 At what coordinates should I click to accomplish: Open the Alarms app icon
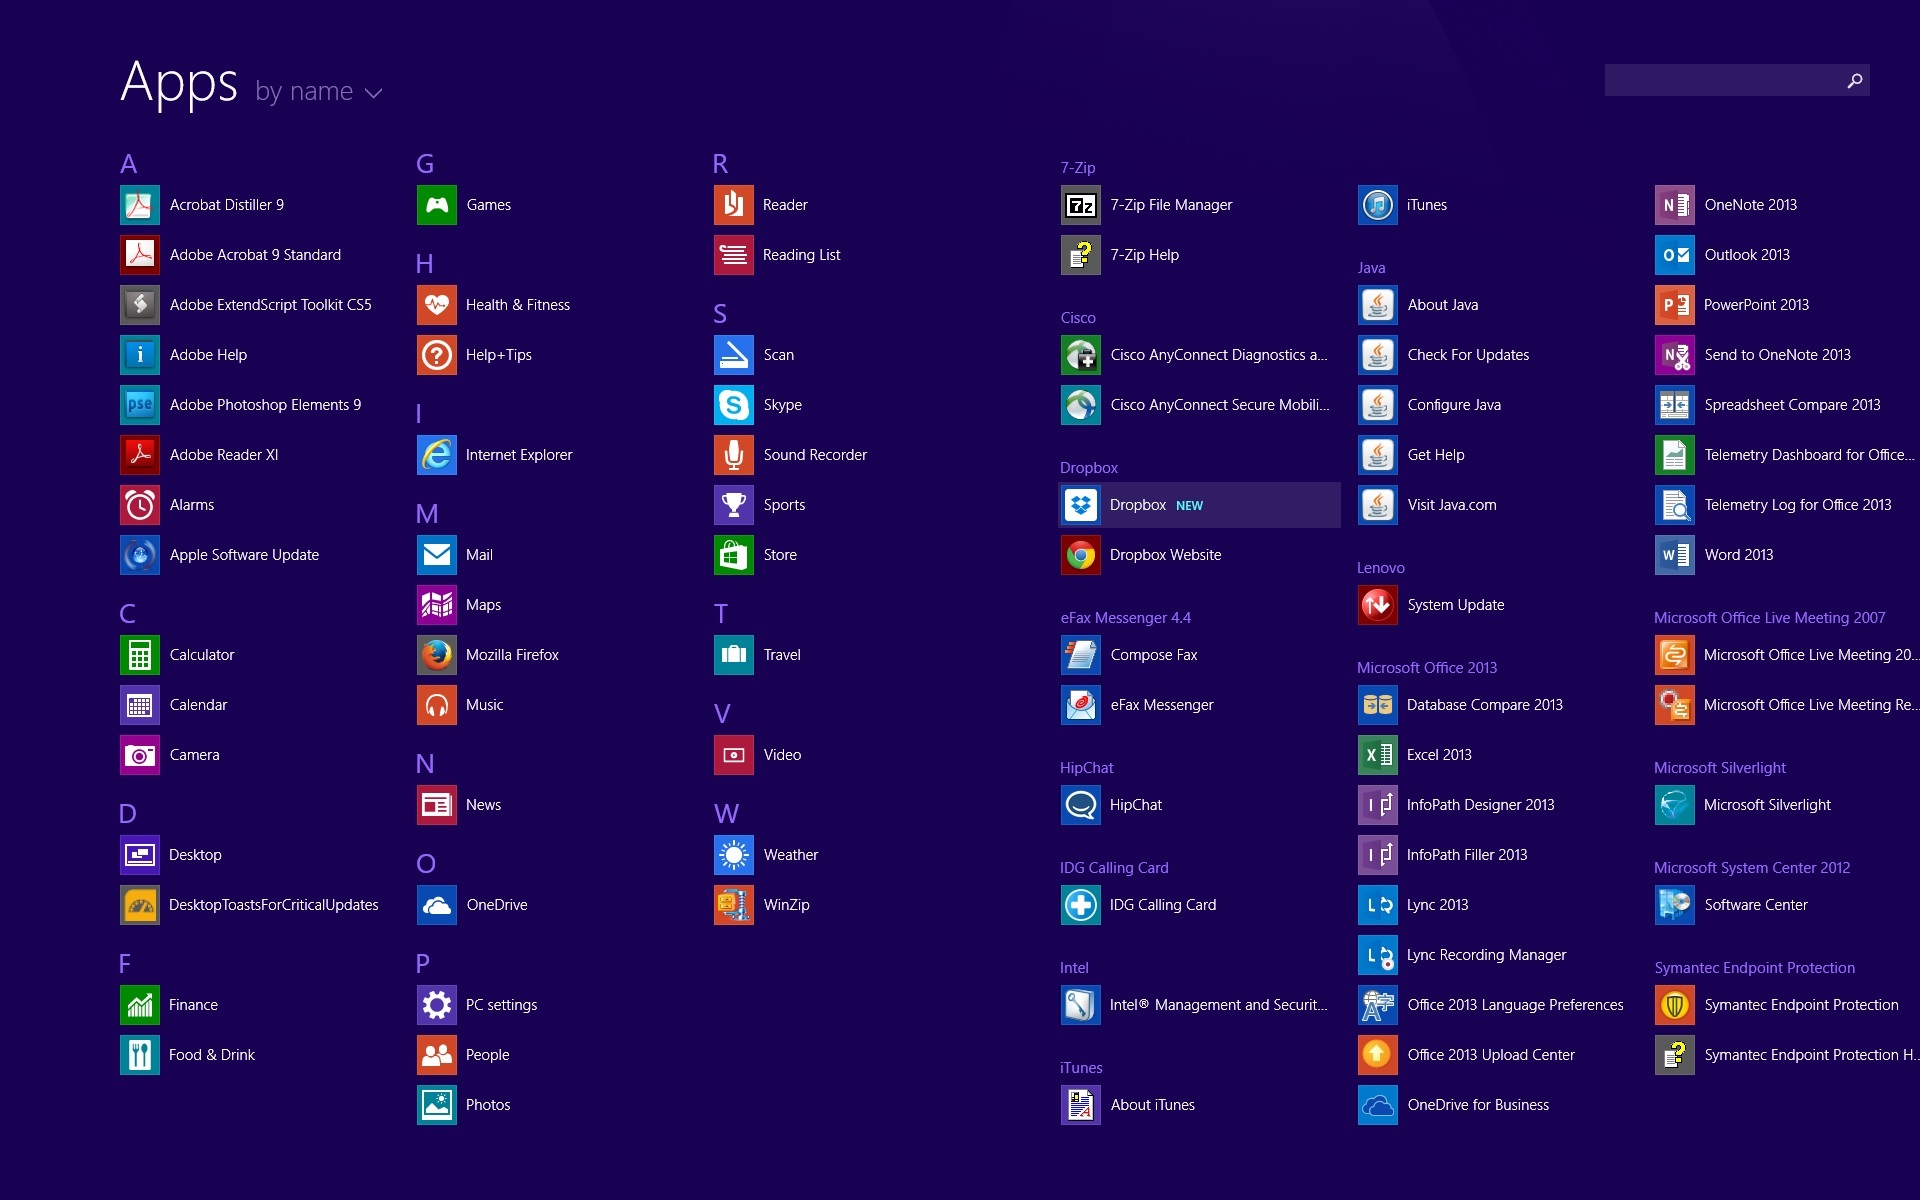(140, 505)
